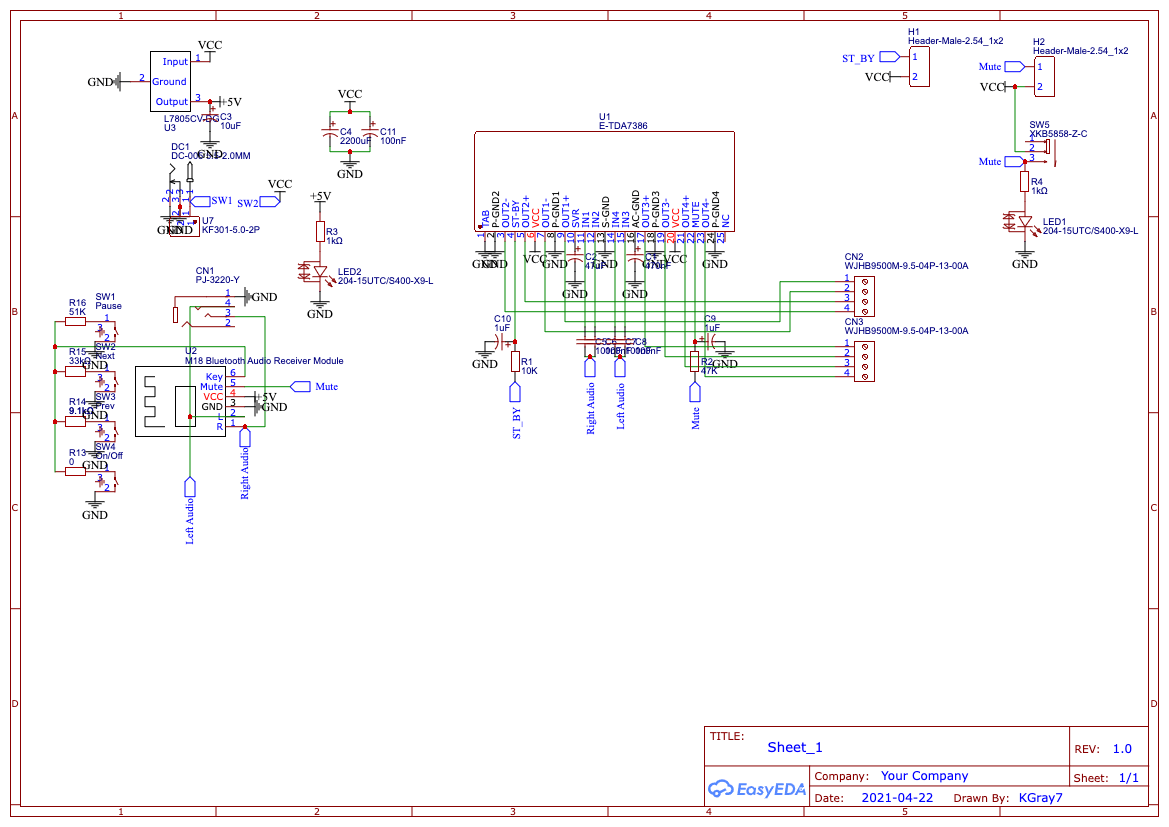Click the '51K' value of R16
Image resolution: width=1169 pixels, height=827 pixels.
coord(78,312)
